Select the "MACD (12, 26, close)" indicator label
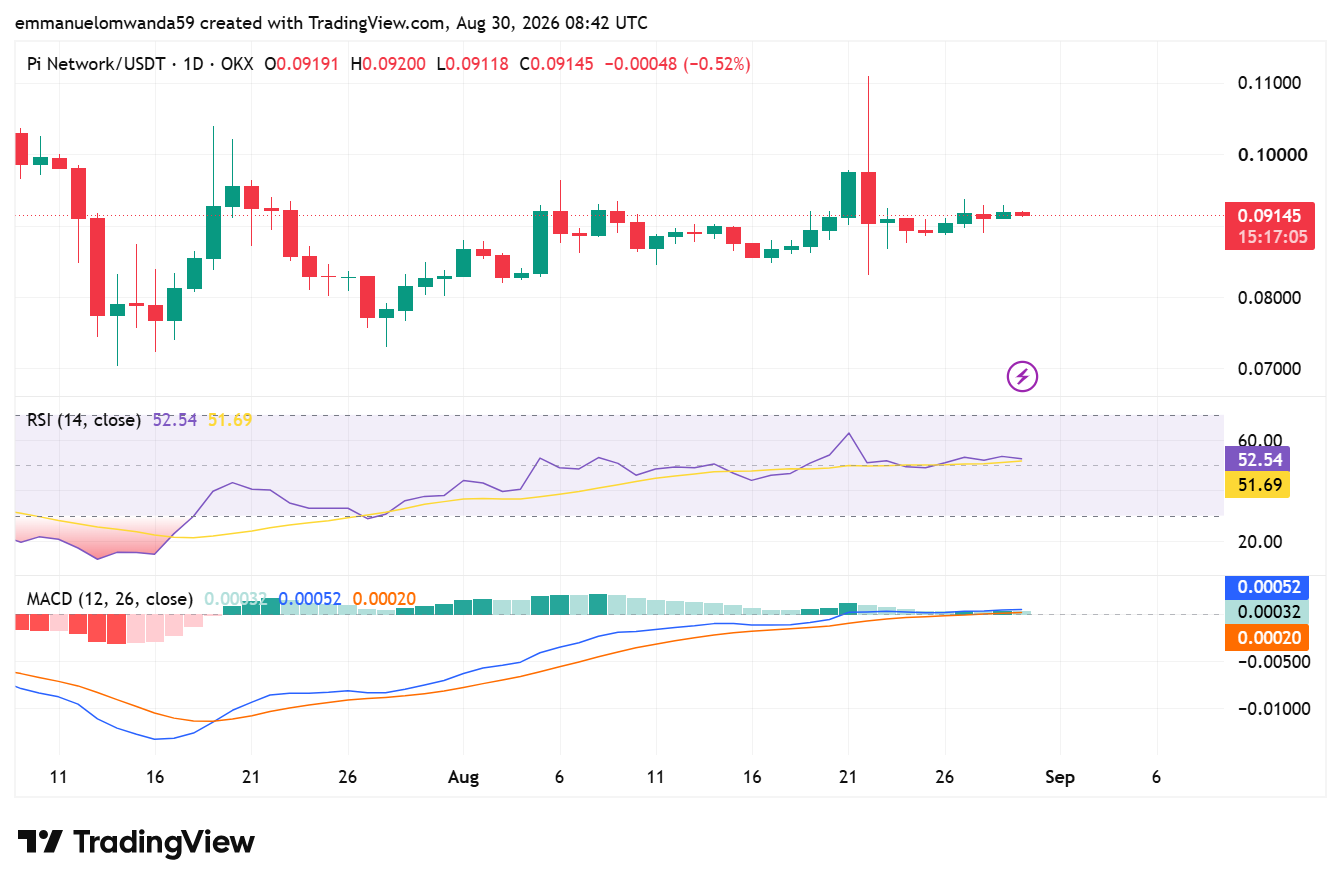 click(x=110, y=599)
